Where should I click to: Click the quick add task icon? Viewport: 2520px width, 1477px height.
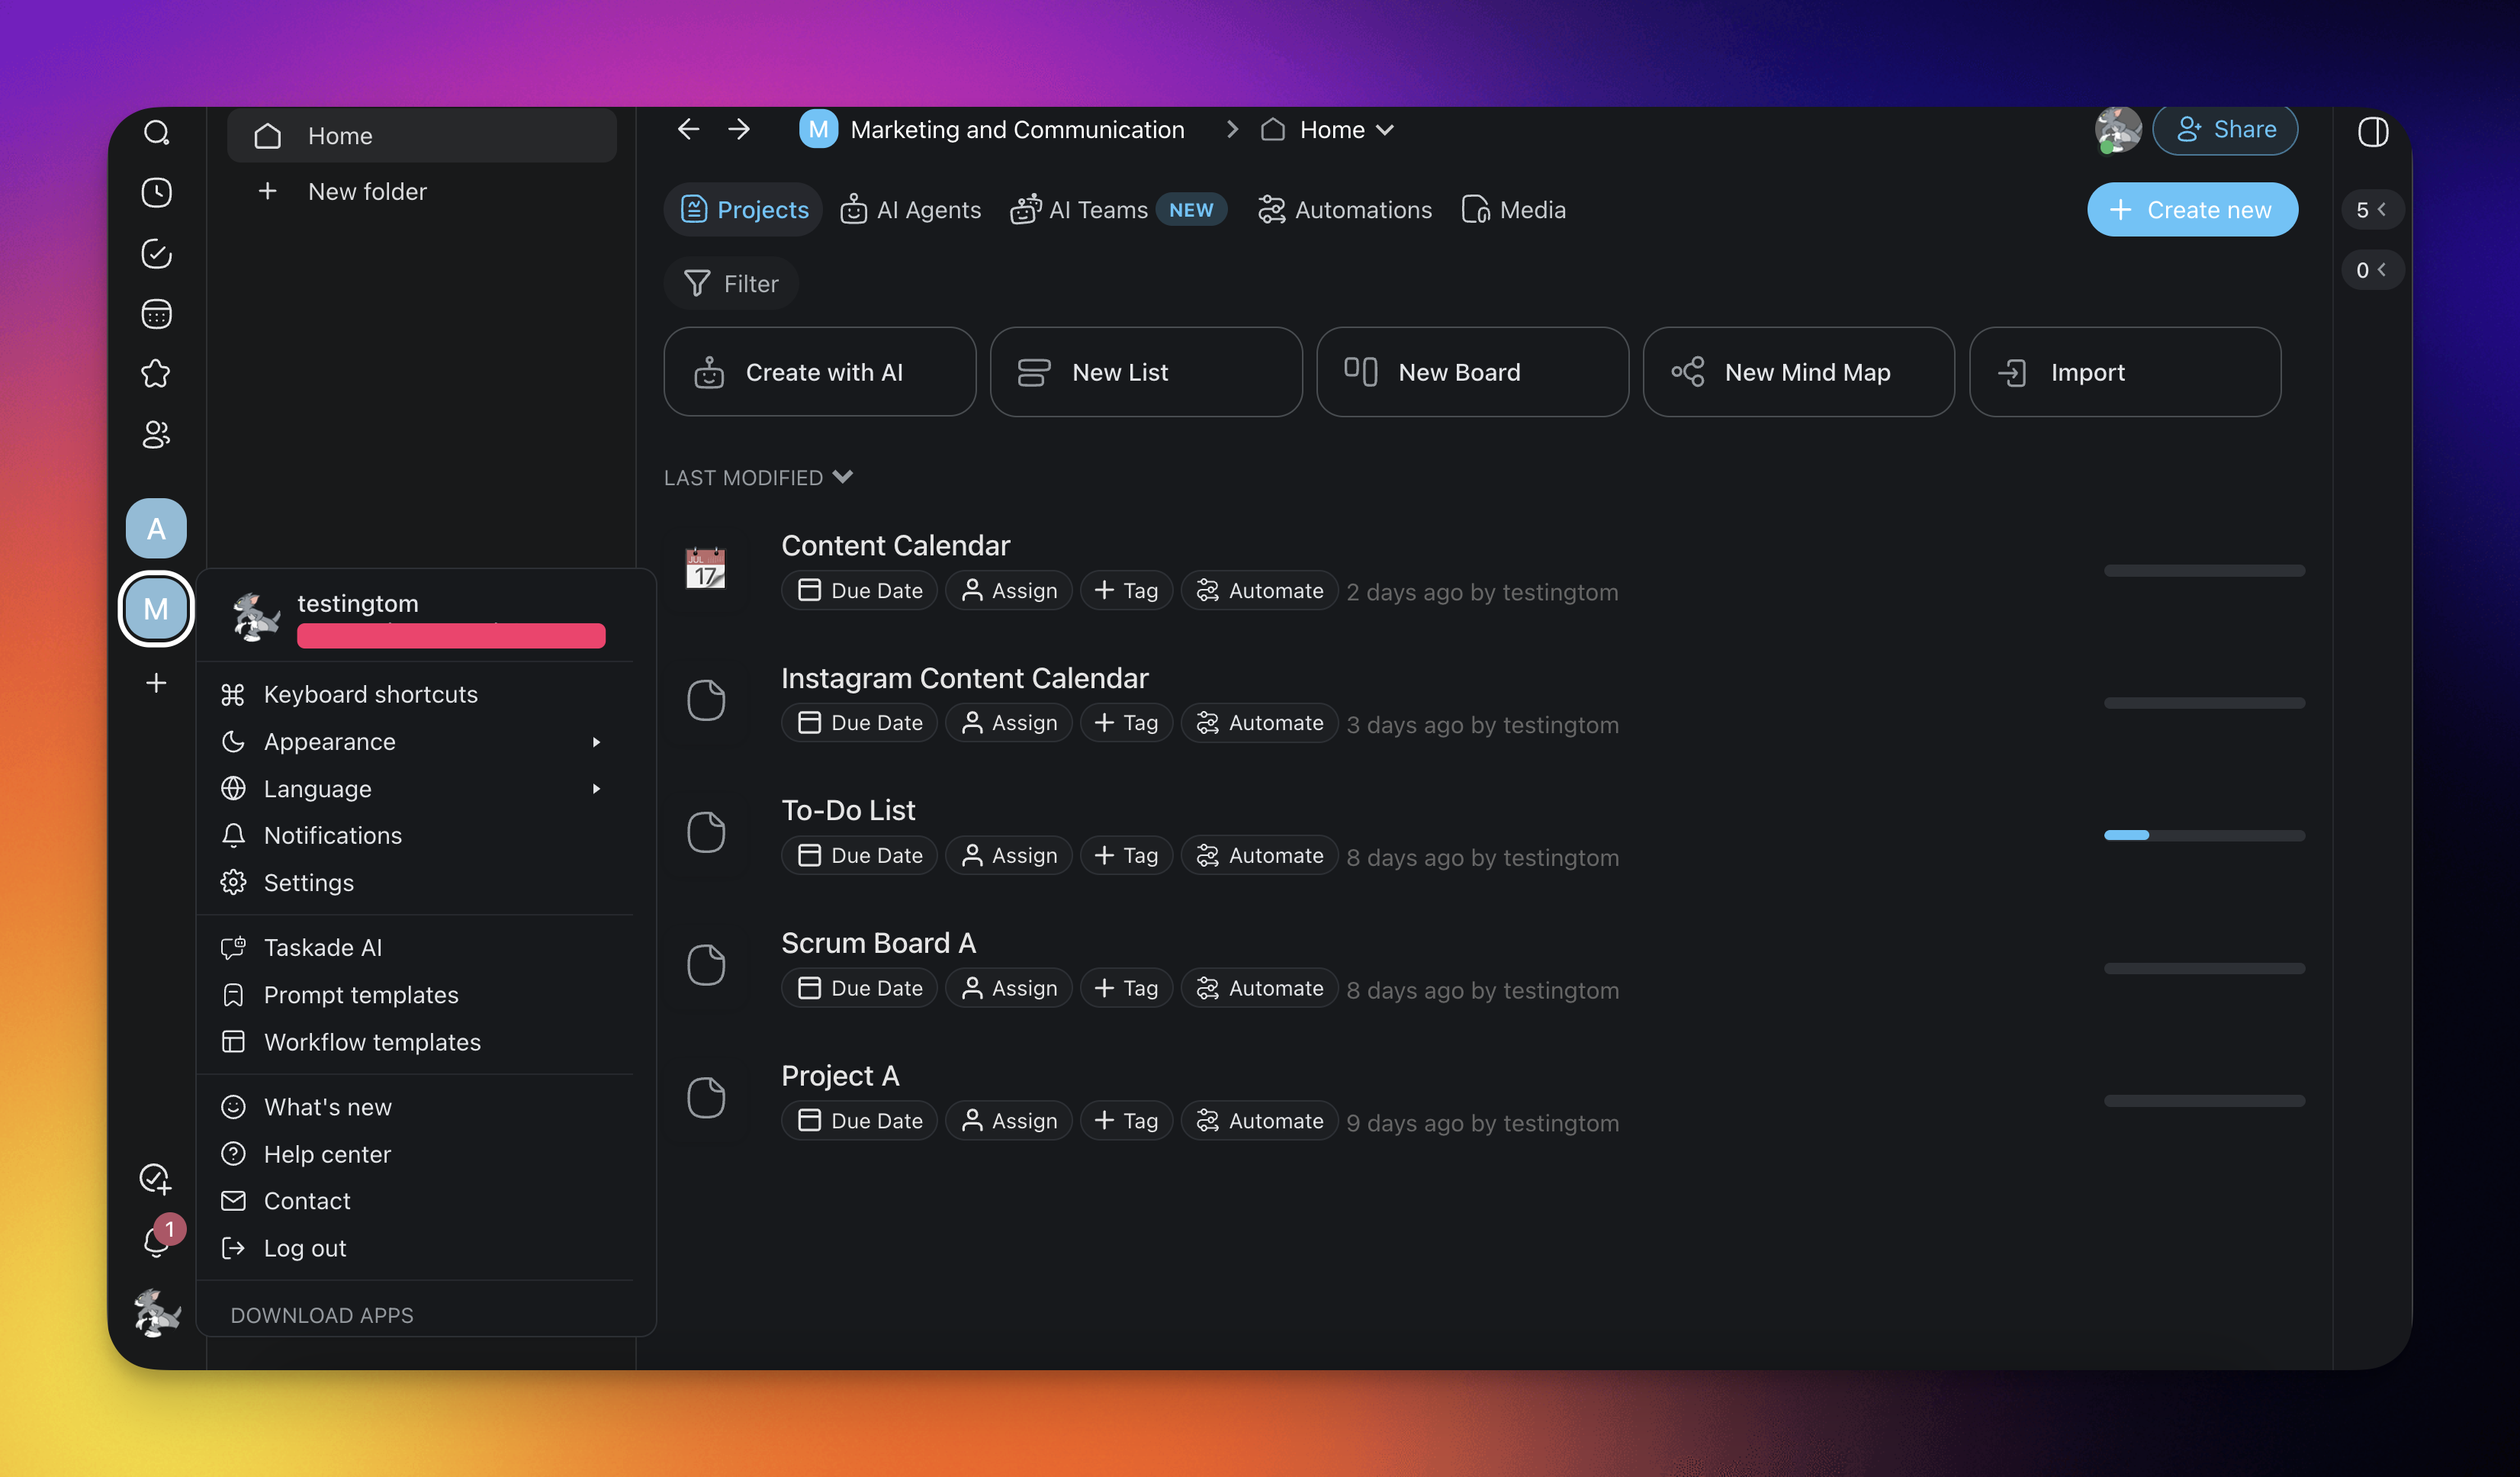(156, 1178)
